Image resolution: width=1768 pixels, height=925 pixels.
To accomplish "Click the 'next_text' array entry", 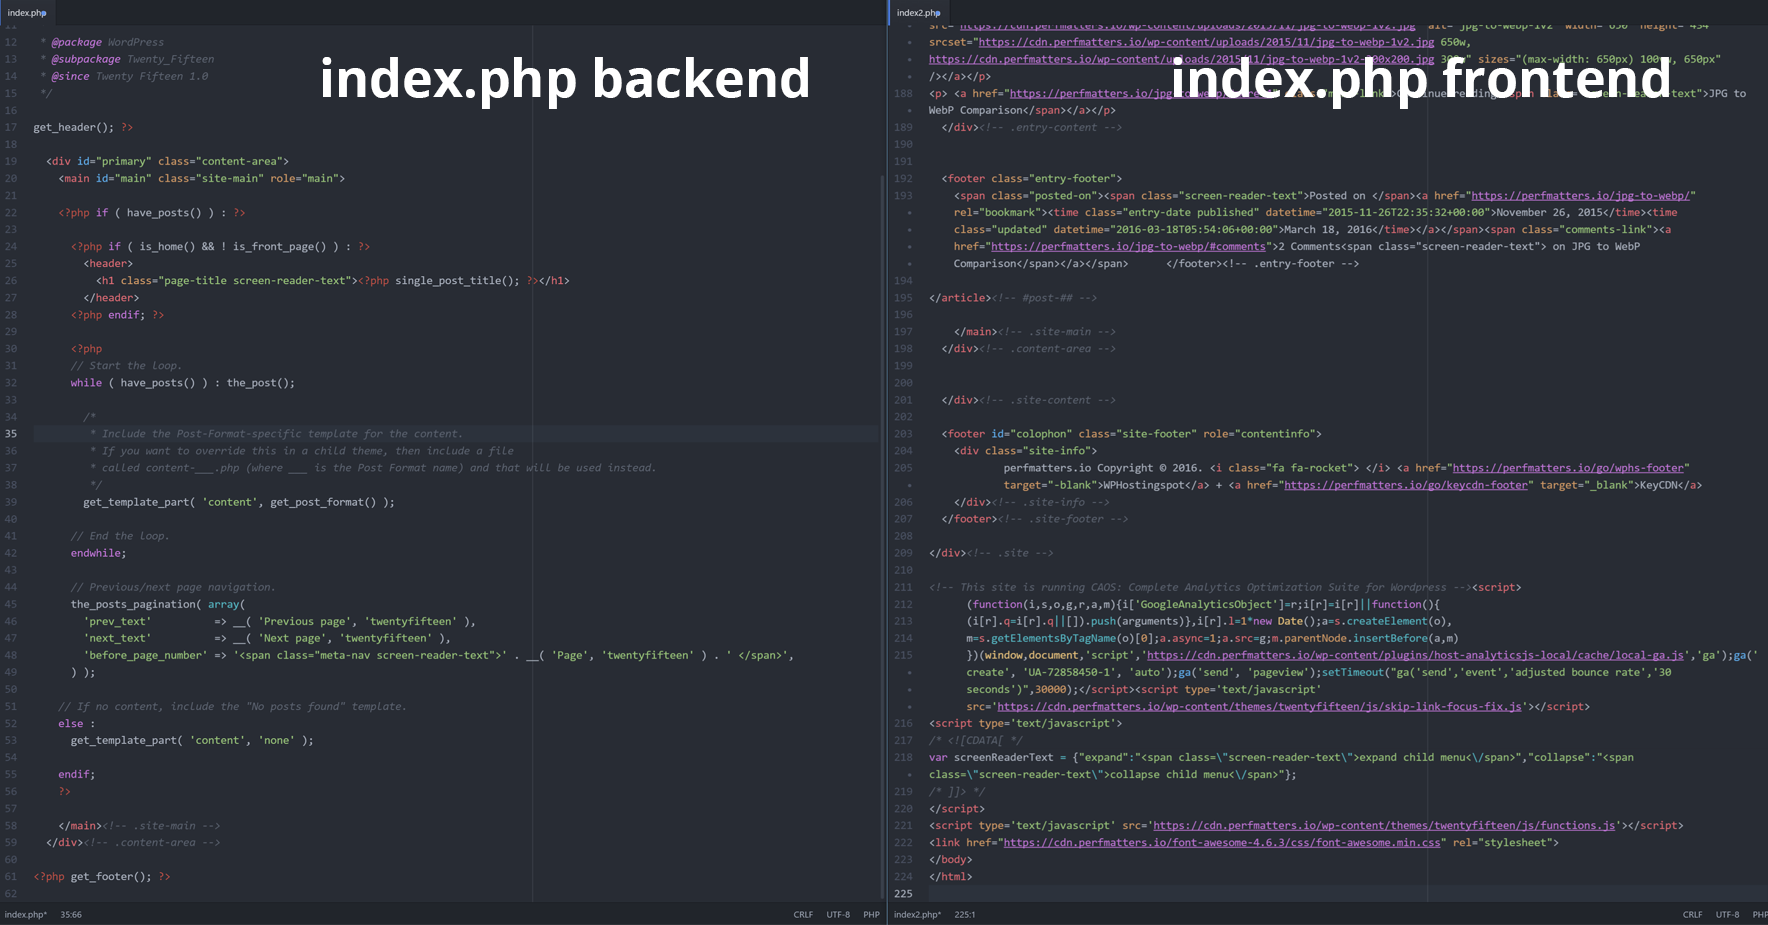I will point(267,638).
